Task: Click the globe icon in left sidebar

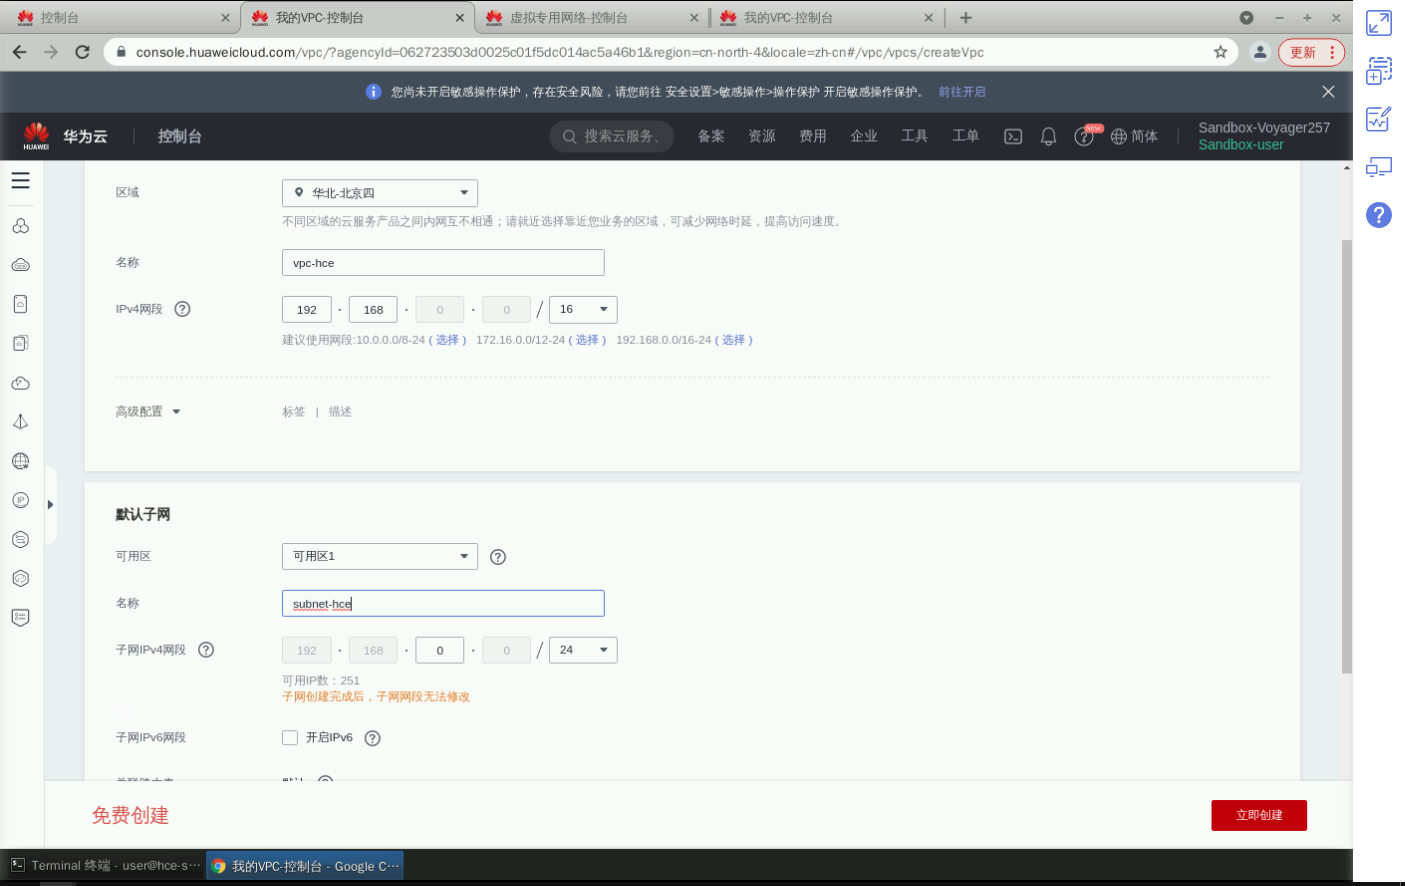Action: (x=20, y=461)
